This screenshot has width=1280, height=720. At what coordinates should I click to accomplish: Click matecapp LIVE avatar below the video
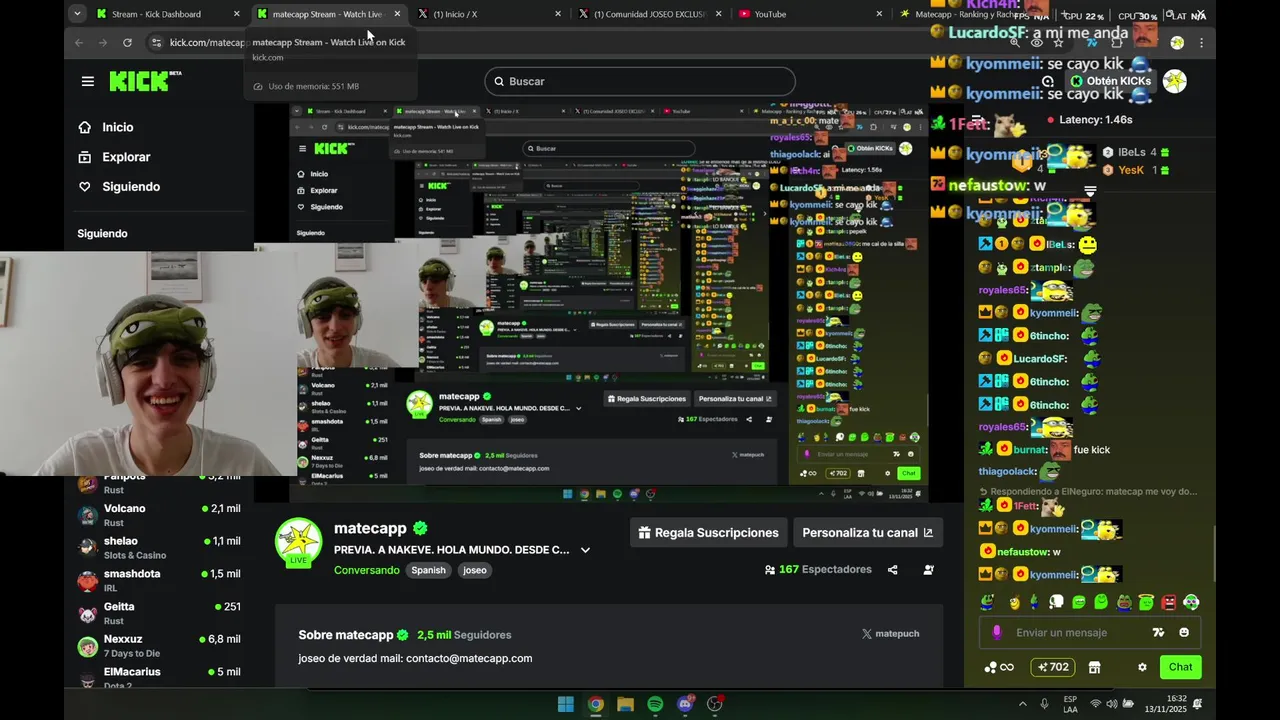(298, 543)
